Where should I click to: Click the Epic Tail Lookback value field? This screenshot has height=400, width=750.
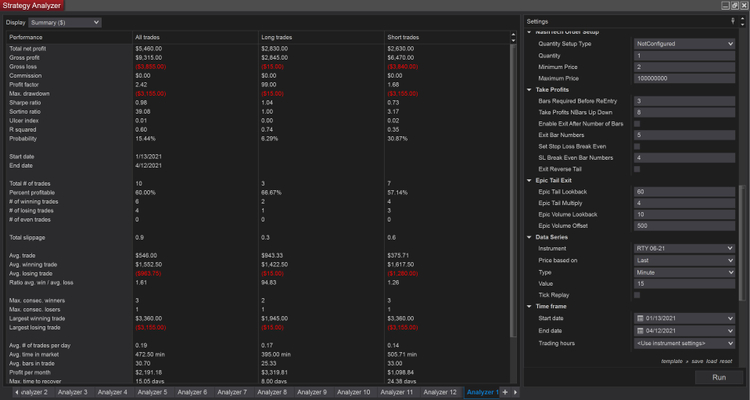point(684,191)
